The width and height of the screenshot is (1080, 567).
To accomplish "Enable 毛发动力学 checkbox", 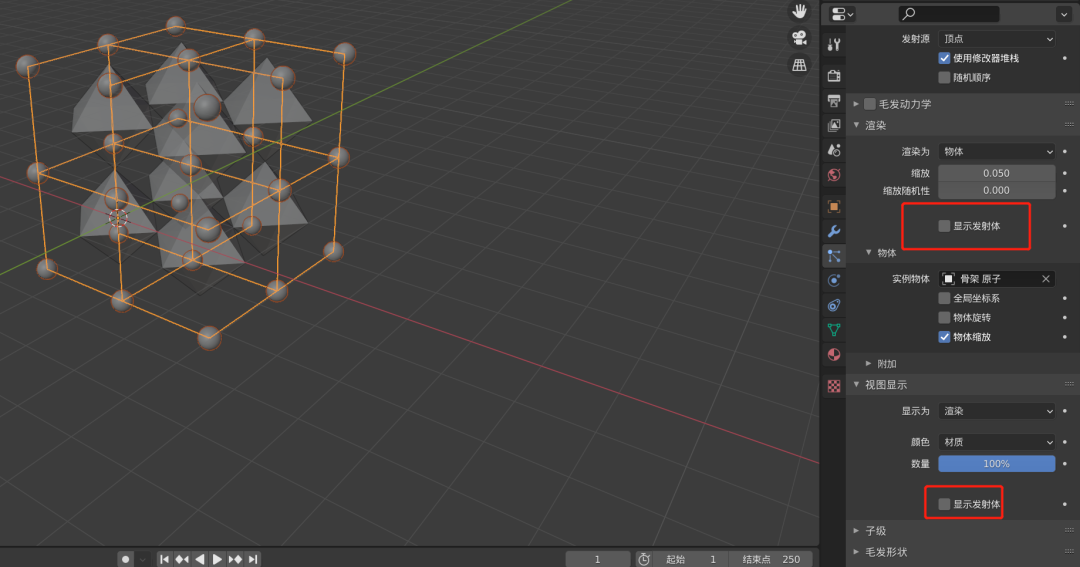I will [x=870, y=104].
